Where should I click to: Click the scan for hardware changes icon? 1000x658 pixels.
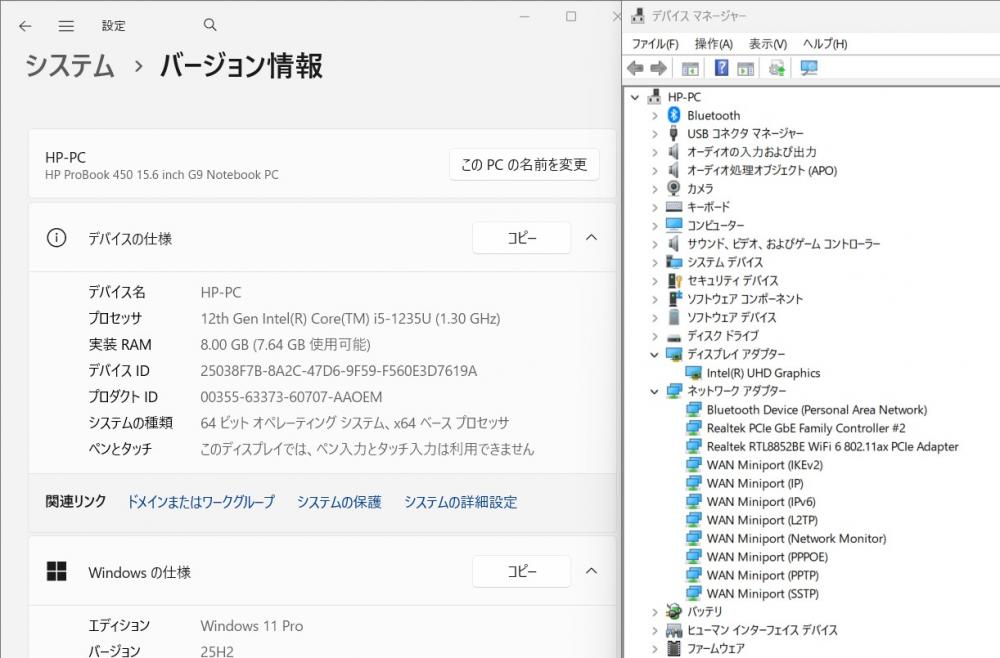(x=809, y=68)
